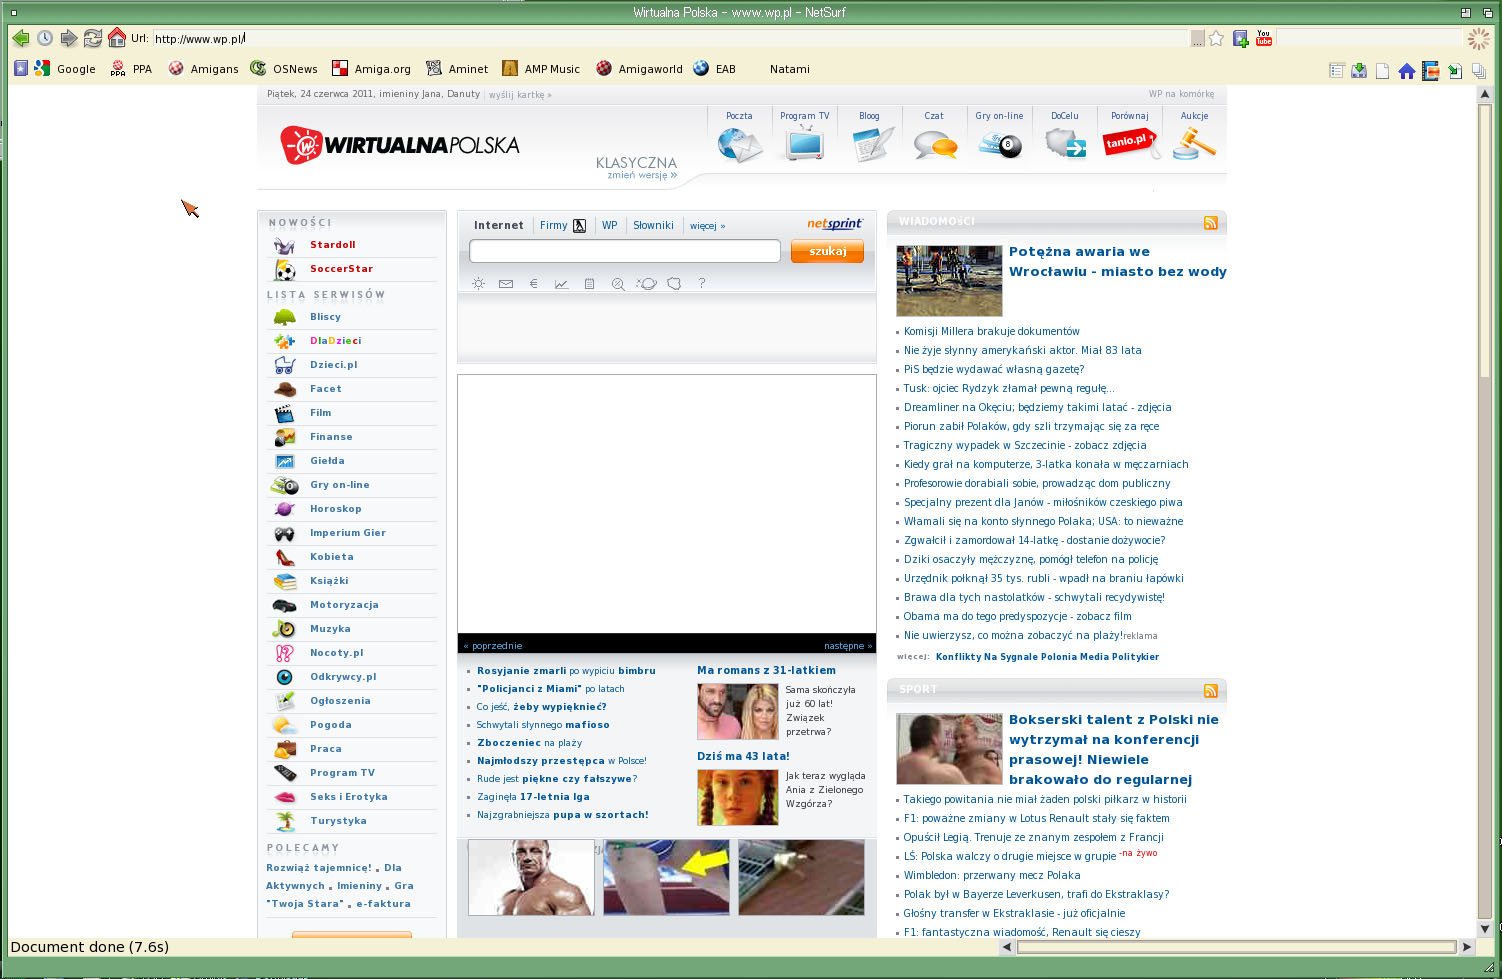Screen dimensions: 1502x979
Task: Click the list view icon in right toolbar
Action: (1336, 71)
